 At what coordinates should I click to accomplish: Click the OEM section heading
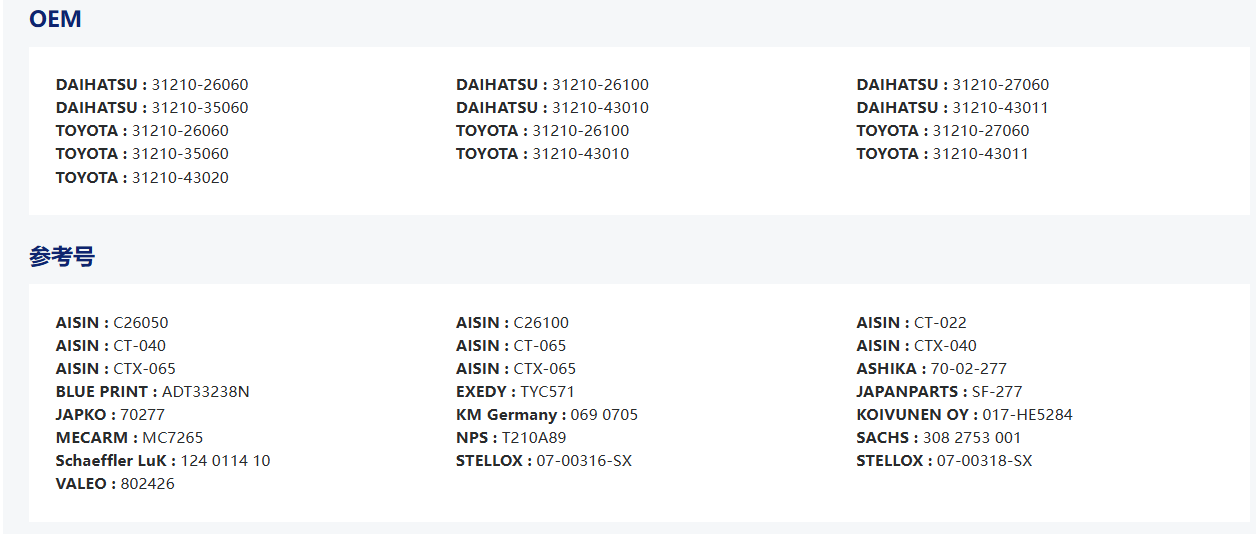[x=55, y=19]
